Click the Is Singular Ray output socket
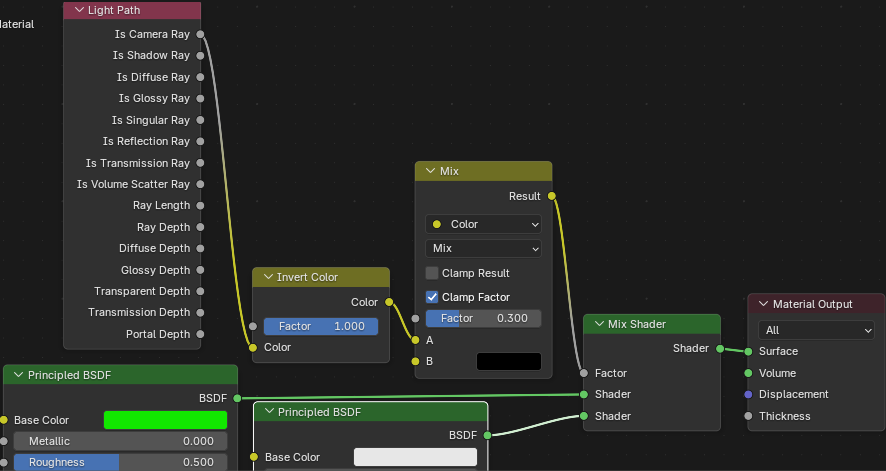The image size is (886, 471). pos(200,120)
